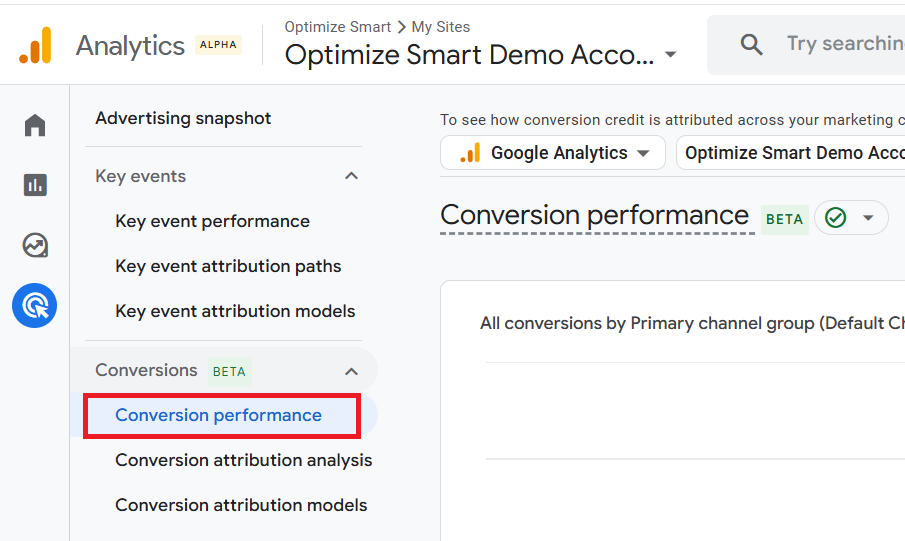Click the green checkmark status icon

tap(836, 218)
